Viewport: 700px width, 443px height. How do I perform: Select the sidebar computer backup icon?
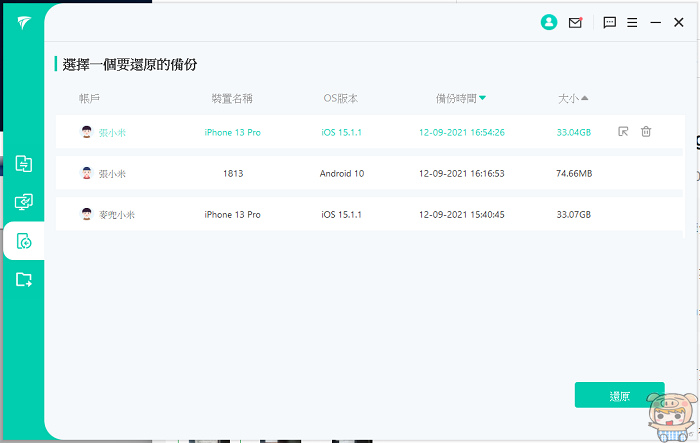pos(24,202)
